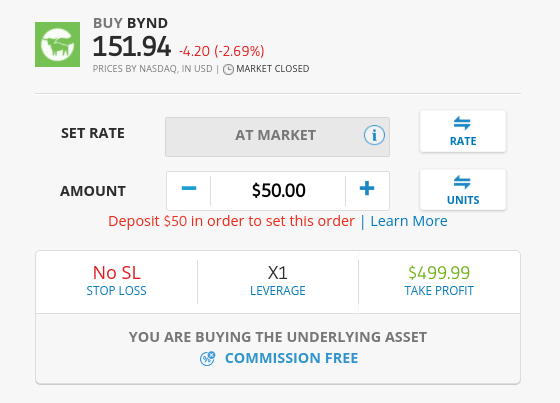Toggle the RATE switch button
Image resolution: width=560 pixels, height=403 pixels.
coord(463,132)
